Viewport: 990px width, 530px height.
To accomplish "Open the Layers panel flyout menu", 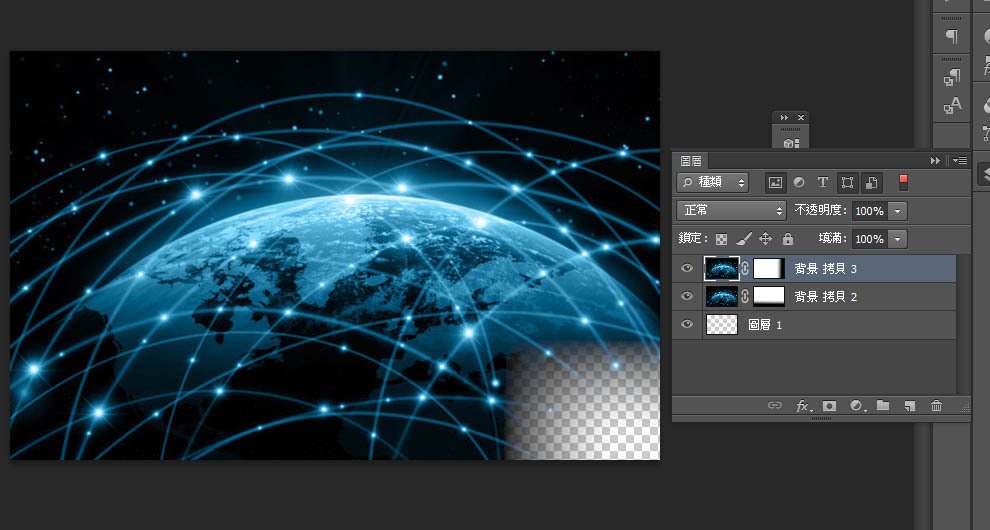I will (960, 161).
